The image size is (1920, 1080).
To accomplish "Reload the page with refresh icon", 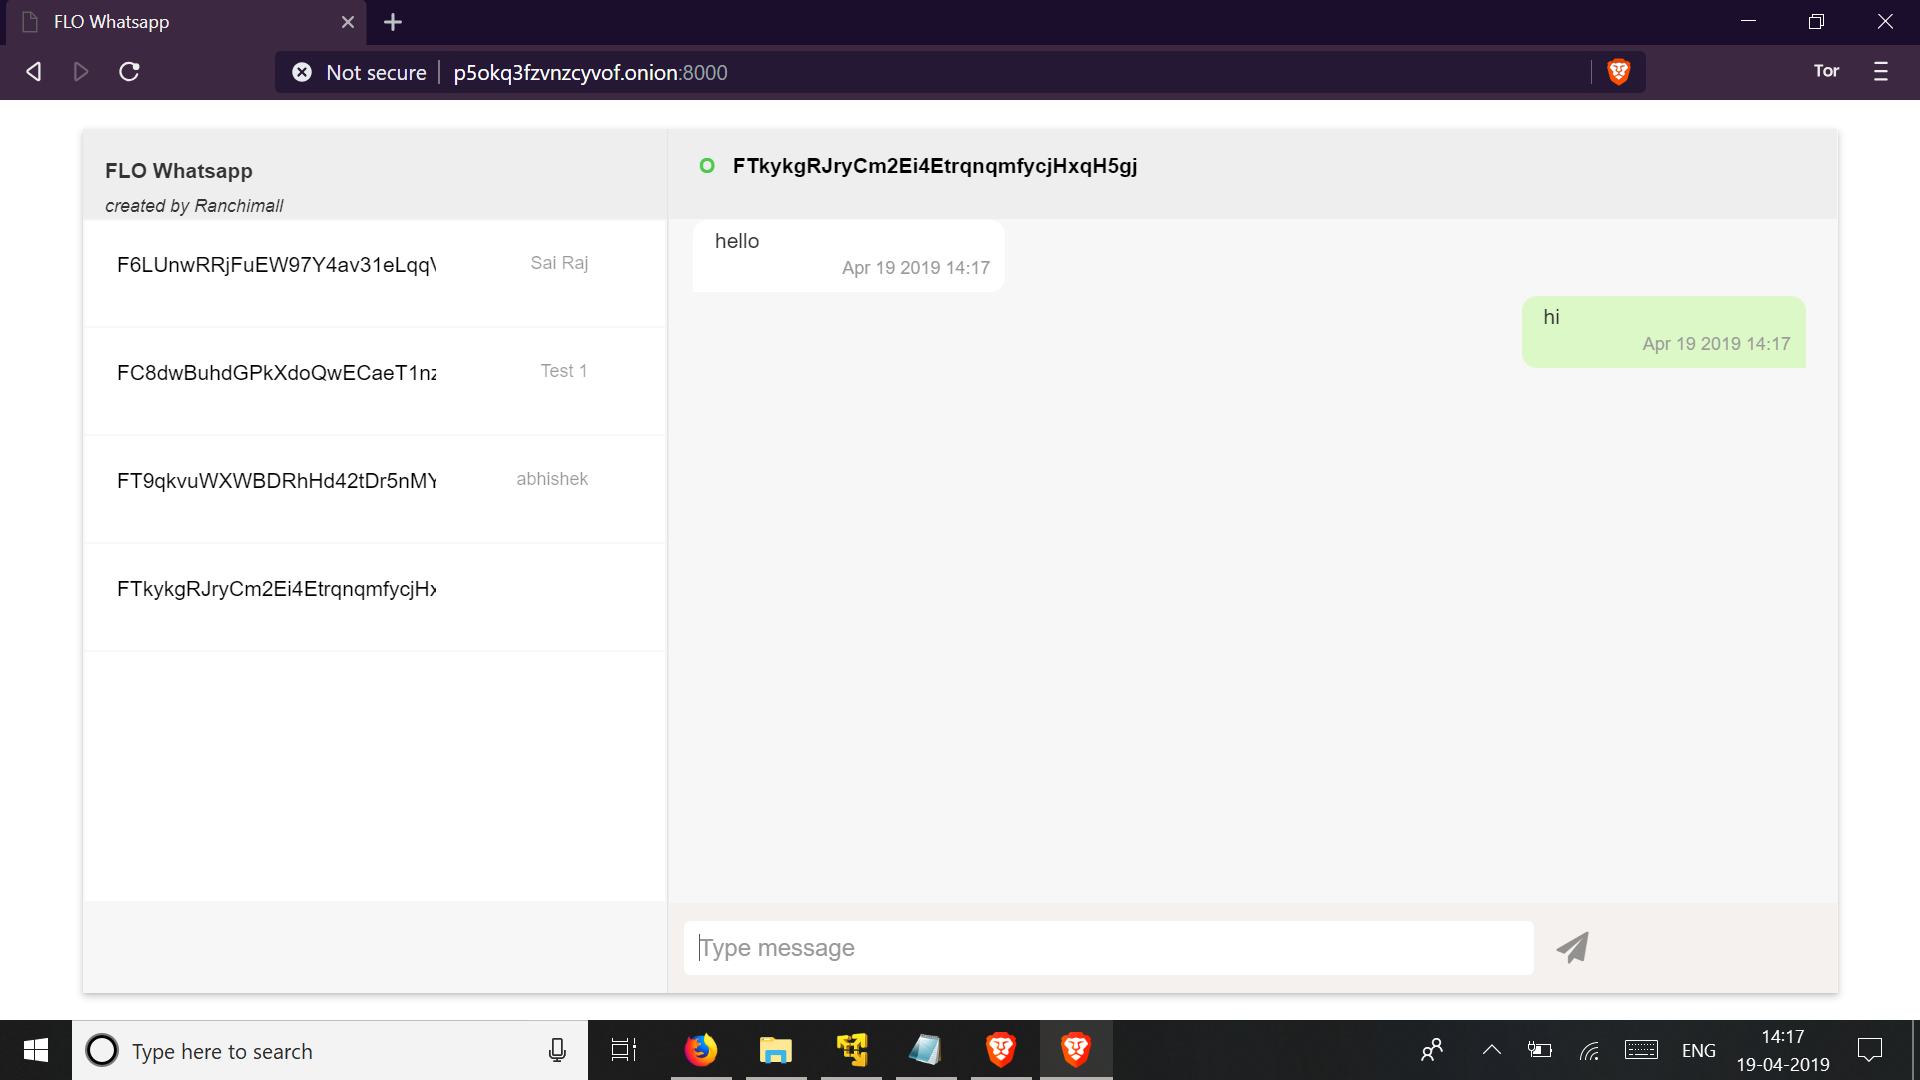I will point(129,72).
